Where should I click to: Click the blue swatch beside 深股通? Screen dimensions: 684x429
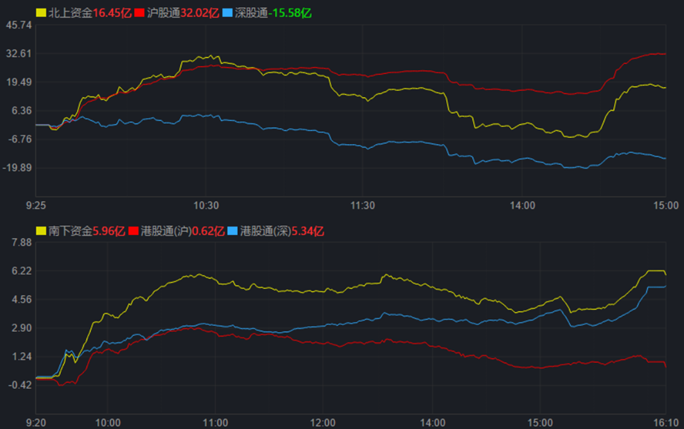tap(227, 13)
